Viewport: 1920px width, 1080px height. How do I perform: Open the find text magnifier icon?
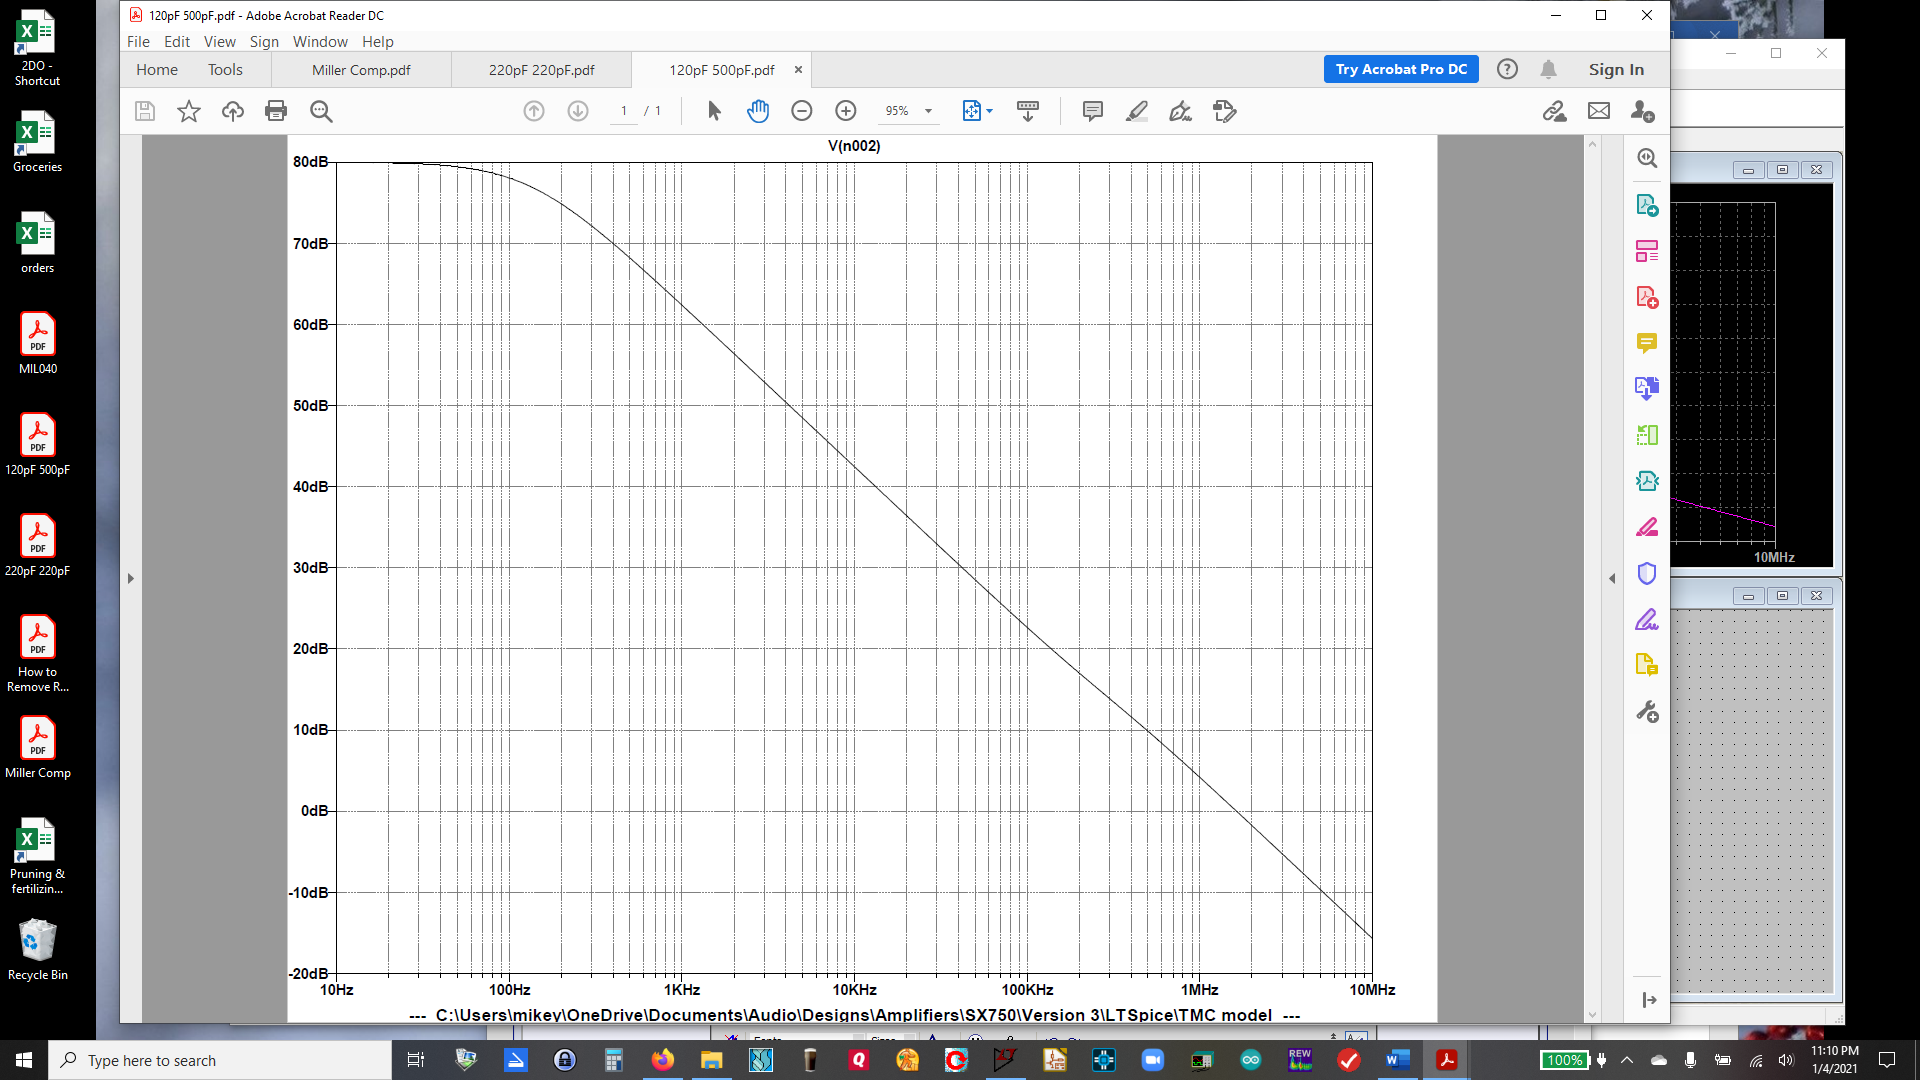pos(321,111)
